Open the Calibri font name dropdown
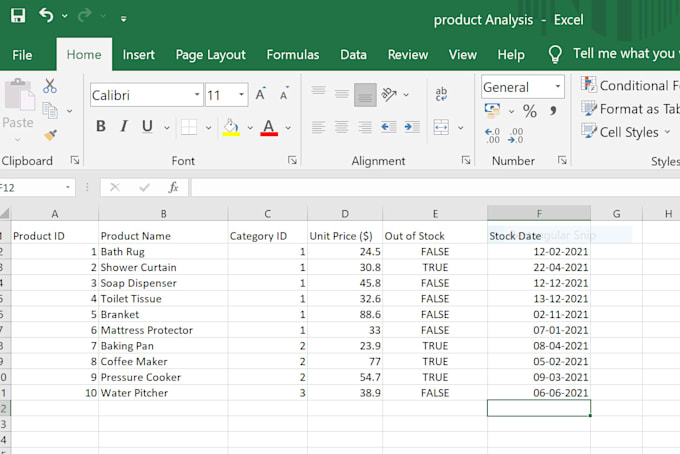 click(197, 95)
